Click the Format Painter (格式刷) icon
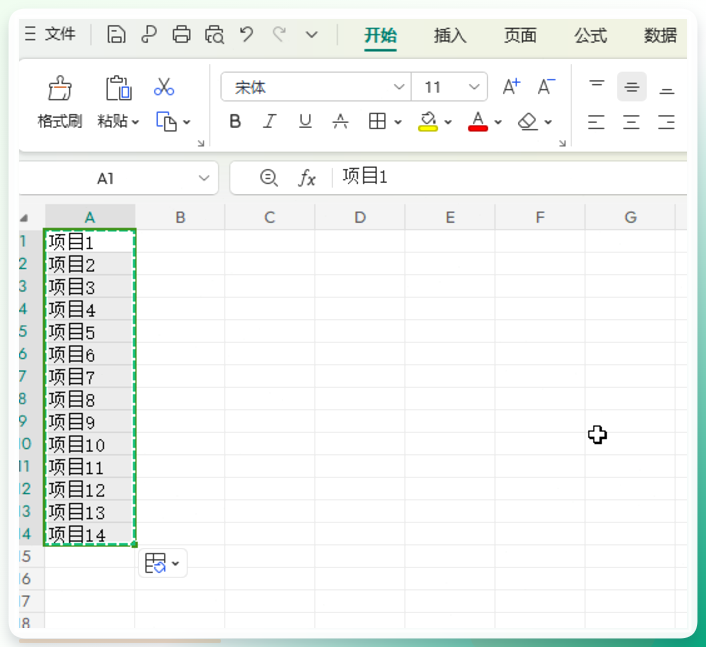The image size is (706, 647). click(60, 88)
